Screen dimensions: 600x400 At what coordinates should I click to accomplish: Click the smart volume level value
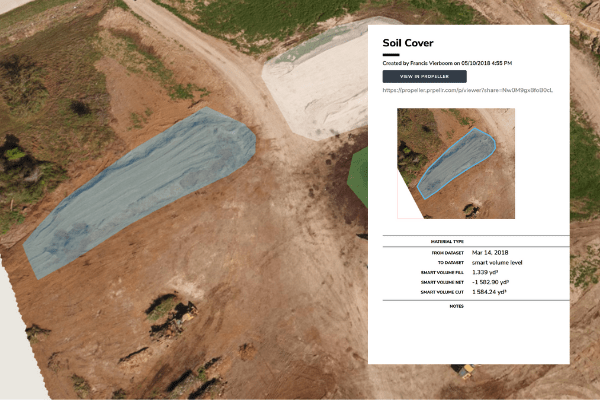point(497,263)
